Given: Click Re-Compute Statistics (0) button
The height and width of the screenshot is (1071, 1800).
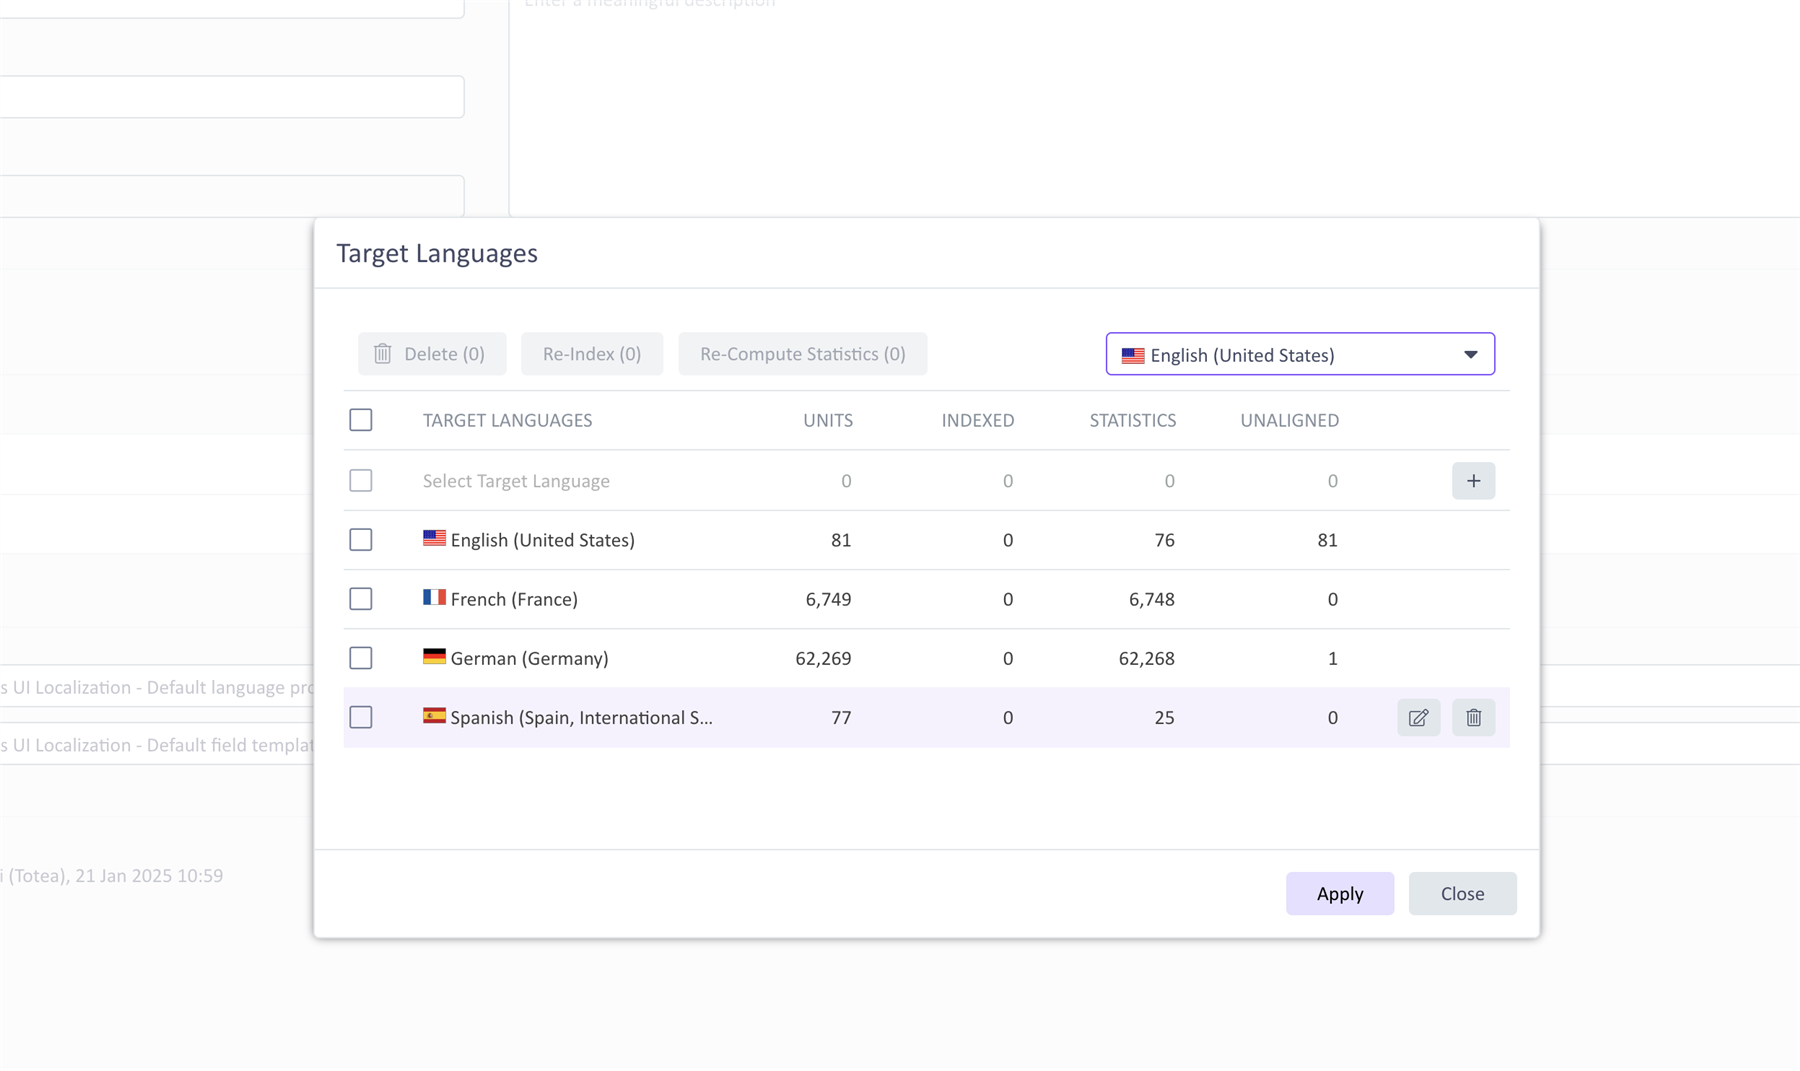Looking at the screenshot, I should click(x=802, y=354).
